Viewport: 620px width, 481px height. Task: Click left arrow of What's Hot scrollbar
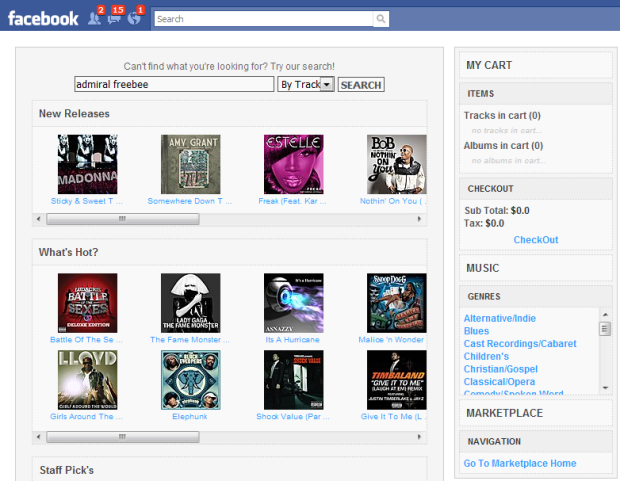coord(38,437)
